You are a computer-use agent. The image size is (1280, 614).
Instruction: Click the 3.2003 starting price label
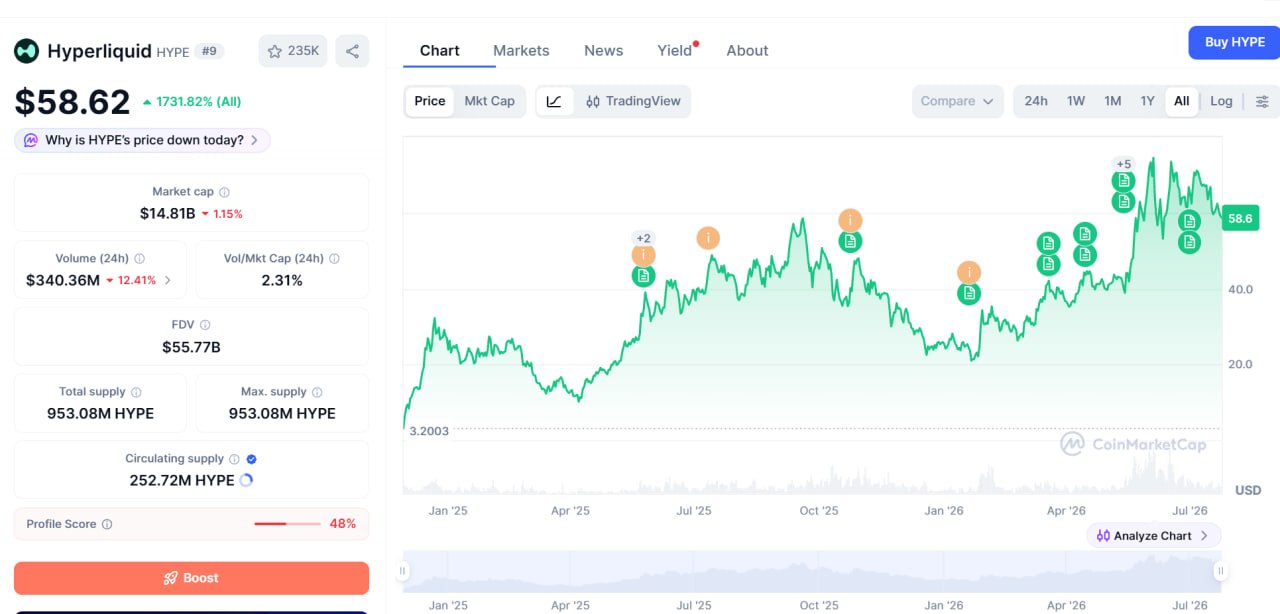429,431
